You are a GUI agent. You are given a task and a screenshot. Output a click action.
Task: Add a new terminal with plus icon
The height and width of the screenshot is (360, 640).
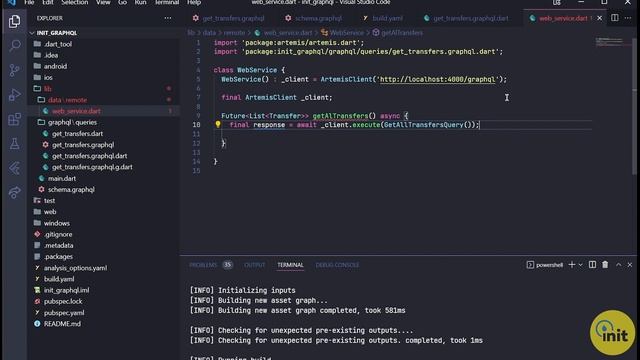[x=571, y=265]
